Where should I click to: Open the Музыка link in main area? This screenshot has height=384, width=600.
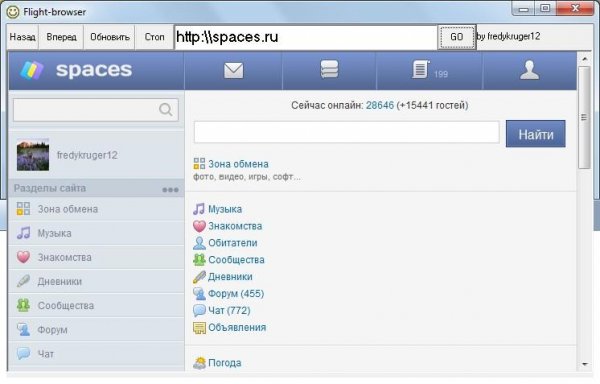(225, 209)
